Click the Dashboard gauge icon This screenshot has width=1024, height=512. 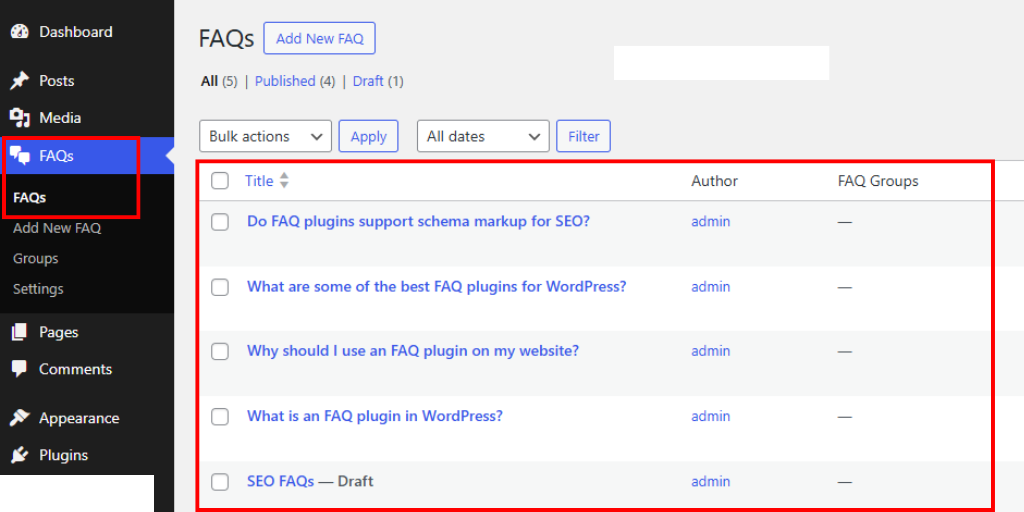[x=20, y=31]
